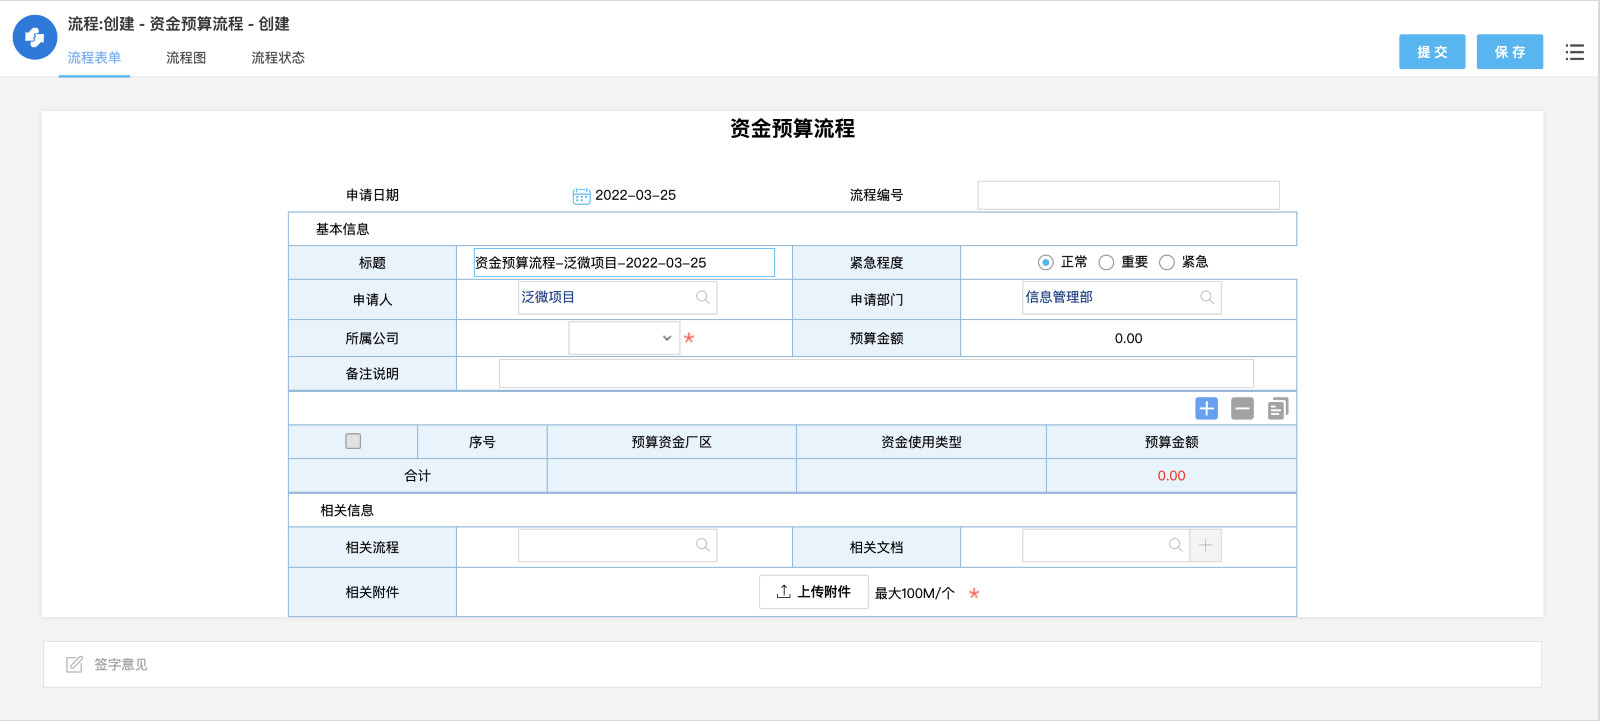
Task: Click the search icon in 申请部门 field
Action: point(1207,297)
